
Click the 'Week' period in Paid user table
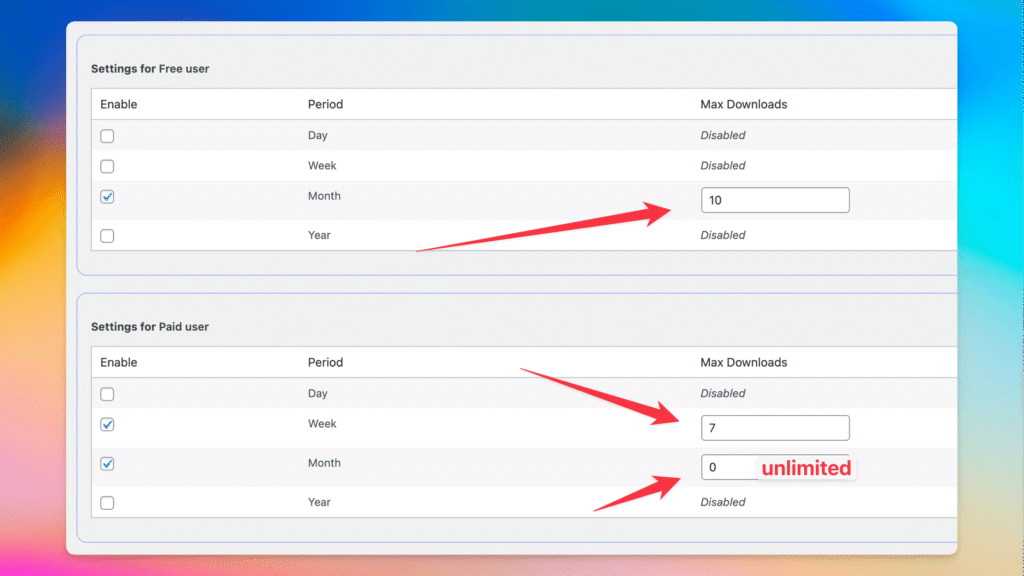coord(322,424)
